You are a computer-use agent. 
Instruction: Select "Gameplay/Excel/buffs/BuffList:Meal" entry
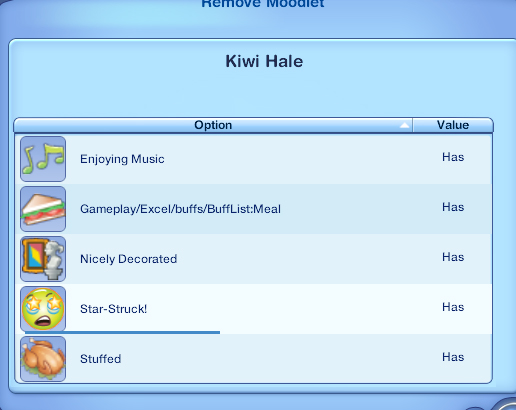pos(180,209)
